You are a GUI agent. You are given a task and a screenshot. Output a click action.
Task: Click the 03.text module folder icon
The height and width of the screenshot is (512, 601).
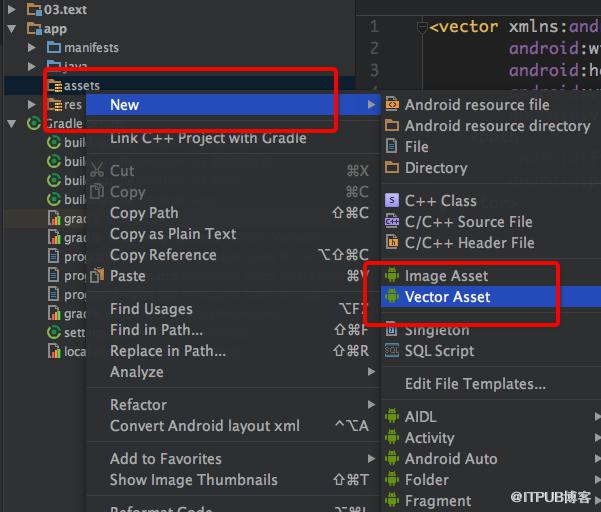(34, 9)
